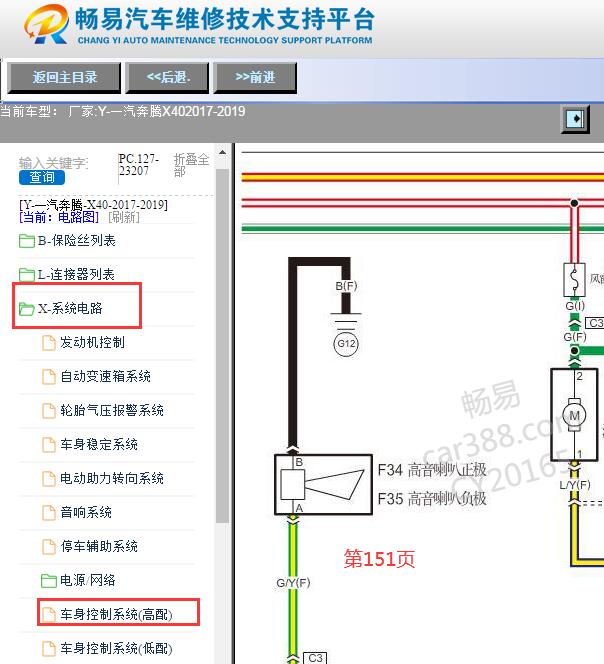
Task: Click the PC.127-23207 text
Action: pyautogui.click(x=139, y=165)
